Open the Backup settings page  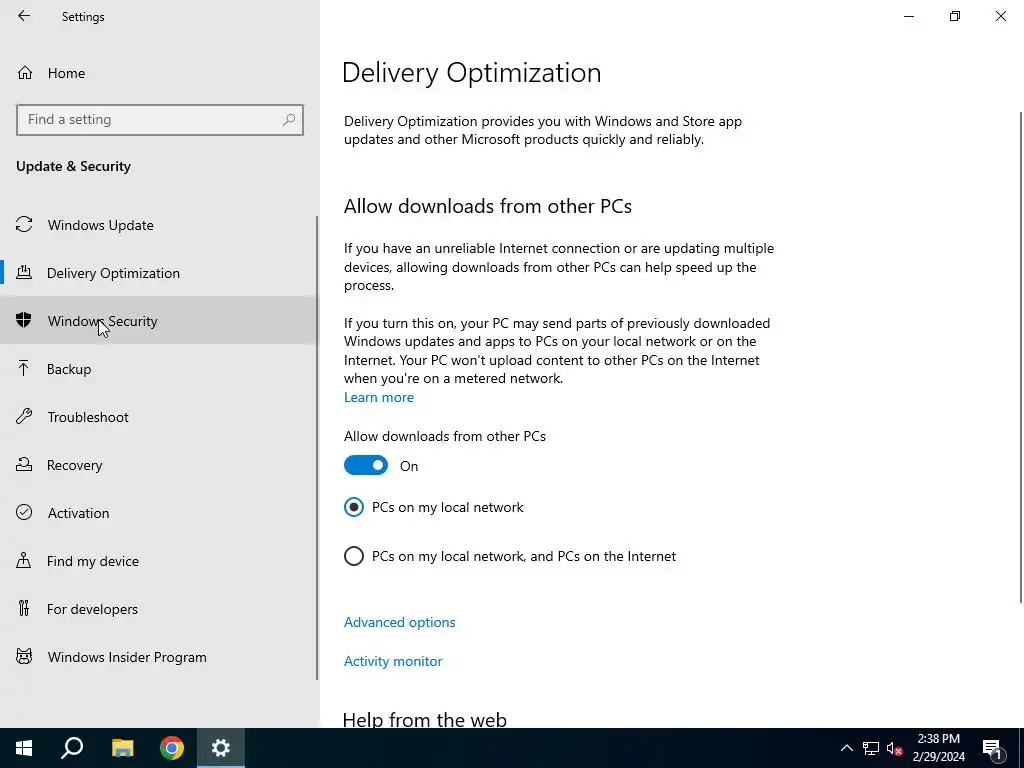point(159,369)
